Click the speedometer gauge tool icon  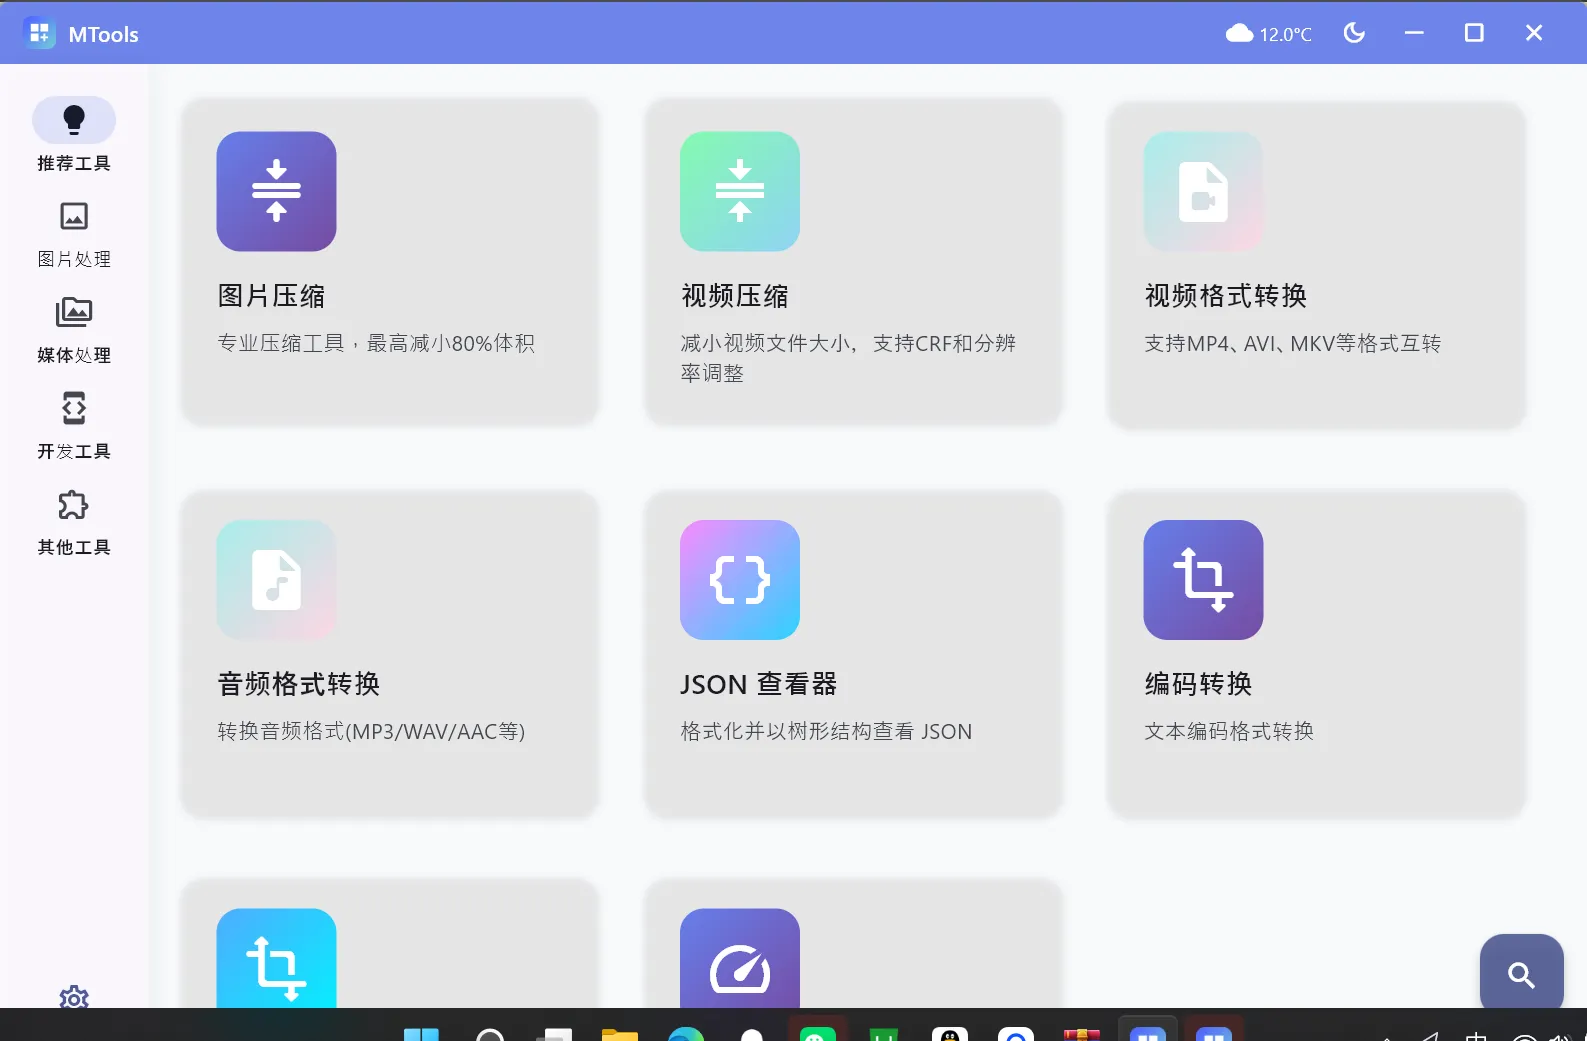point(739,962)
